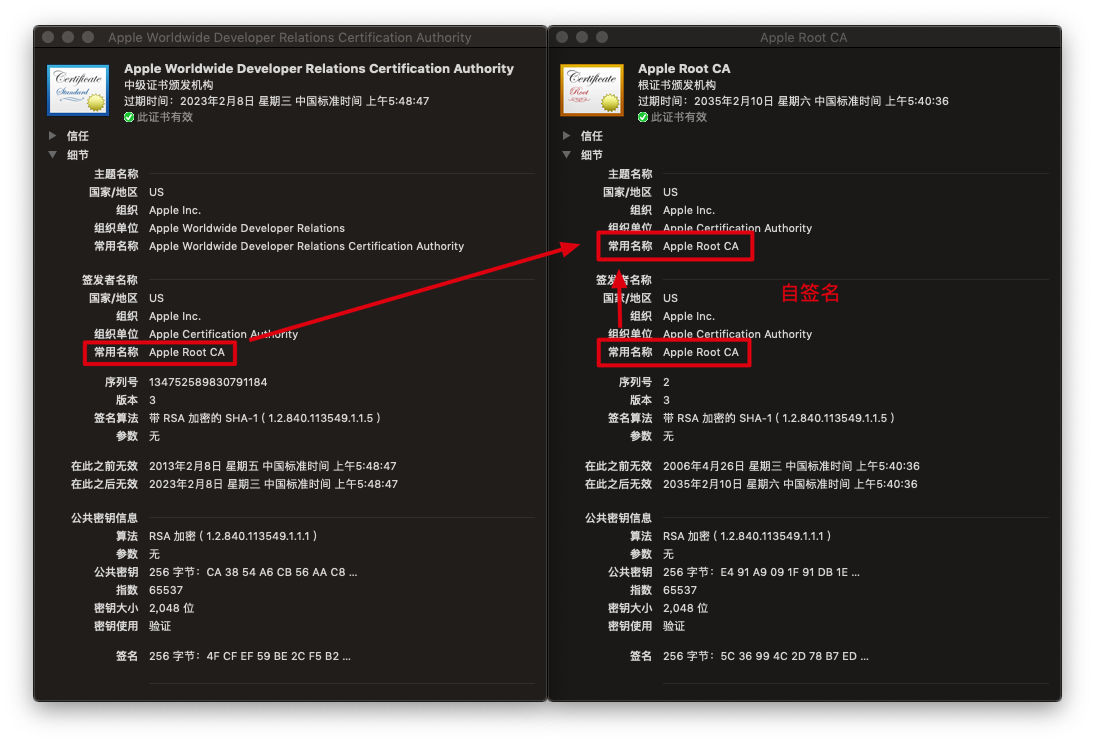Click not-valid-before date 2013年2月8日
Screen dimensions: 1095x743
coord(272,466)
